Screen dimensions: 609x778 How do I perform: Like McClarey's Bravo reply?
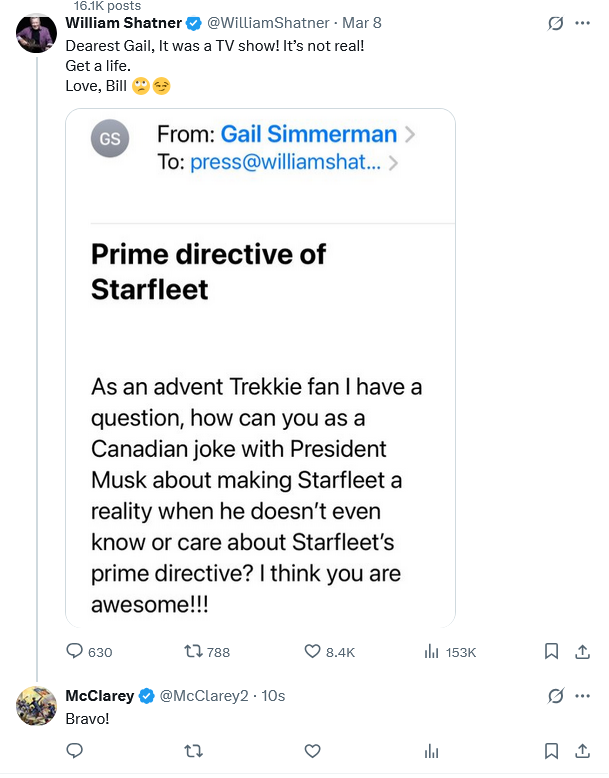point(312,750)
